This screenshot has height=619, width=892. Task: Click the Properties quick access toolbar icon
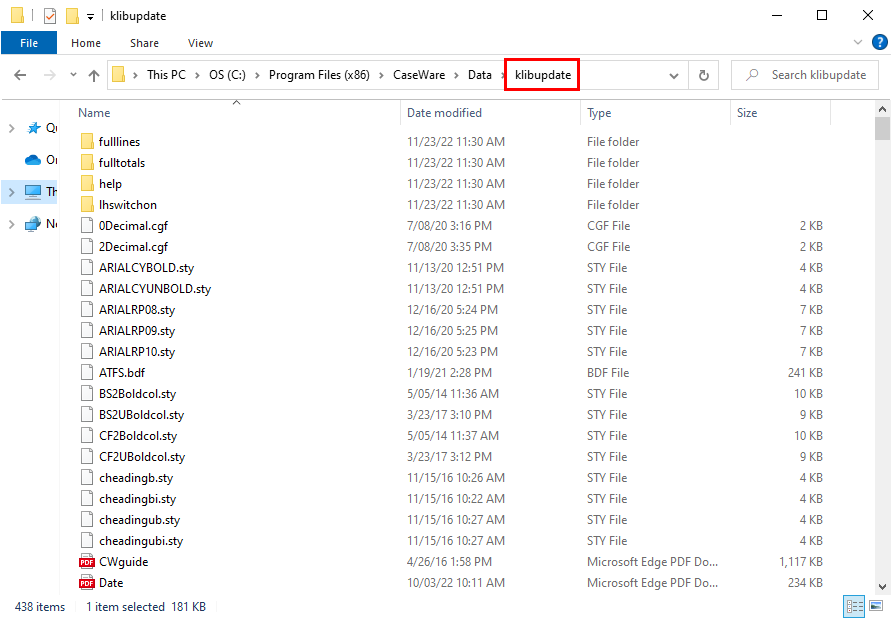click(50, 16)
